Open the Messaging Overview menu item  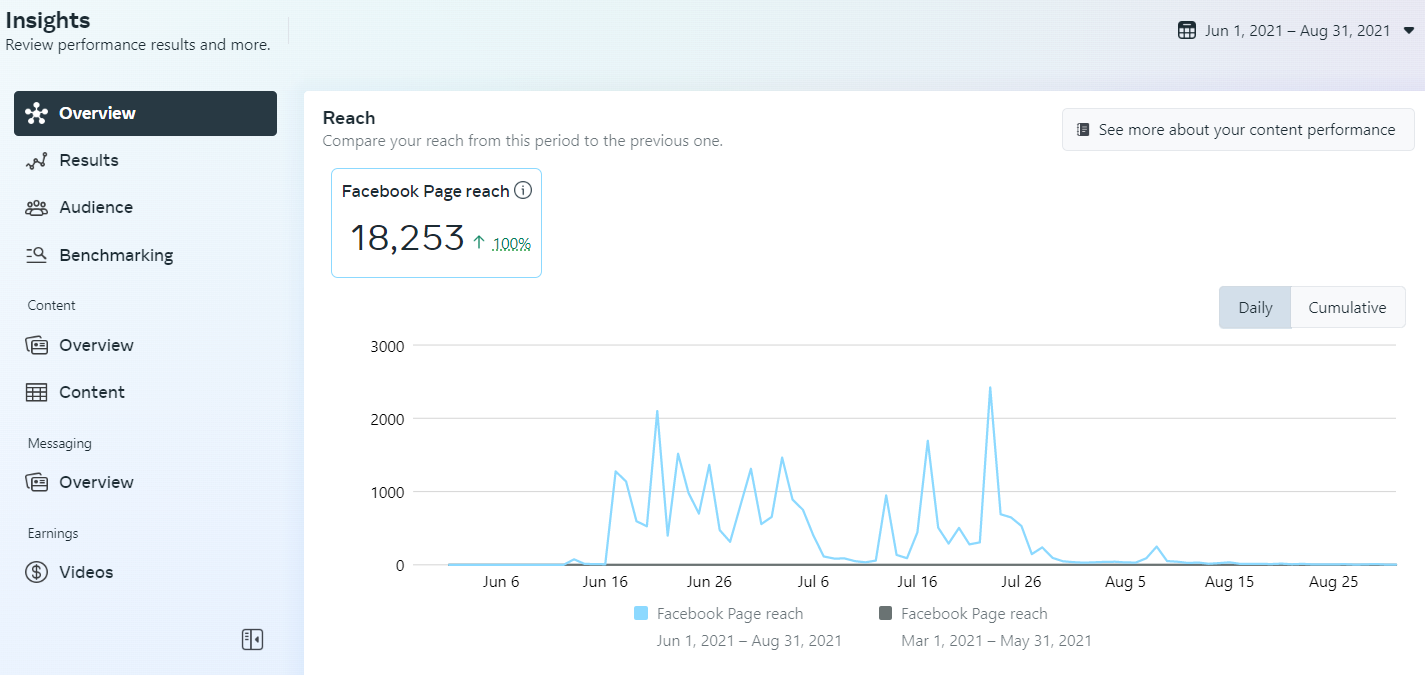(96, 482)
